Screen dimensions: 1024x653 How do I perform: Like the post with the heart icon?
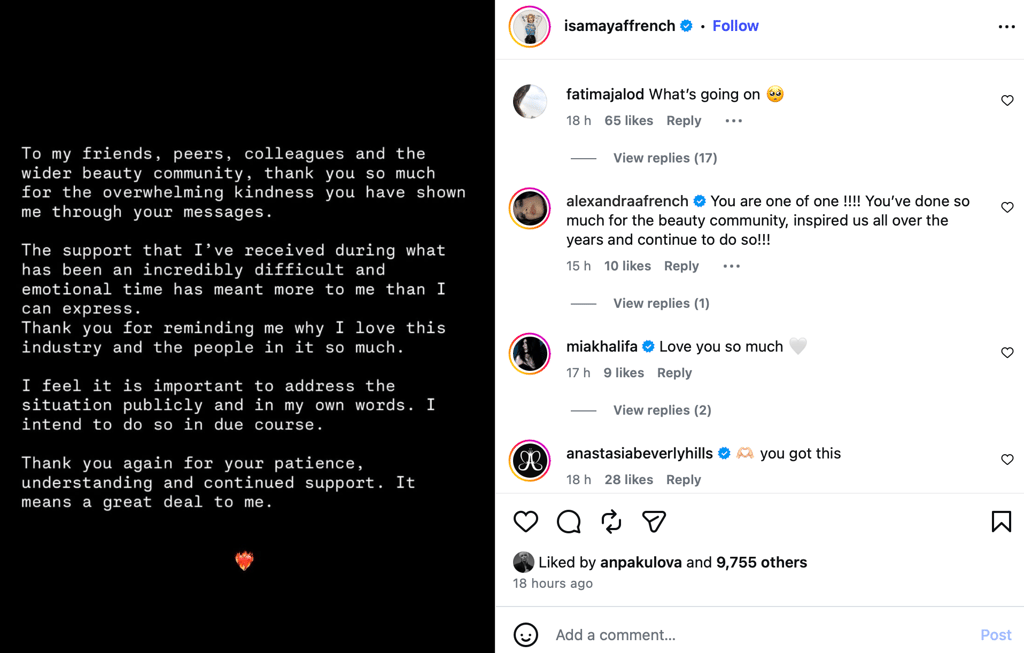tap(526, 522)
